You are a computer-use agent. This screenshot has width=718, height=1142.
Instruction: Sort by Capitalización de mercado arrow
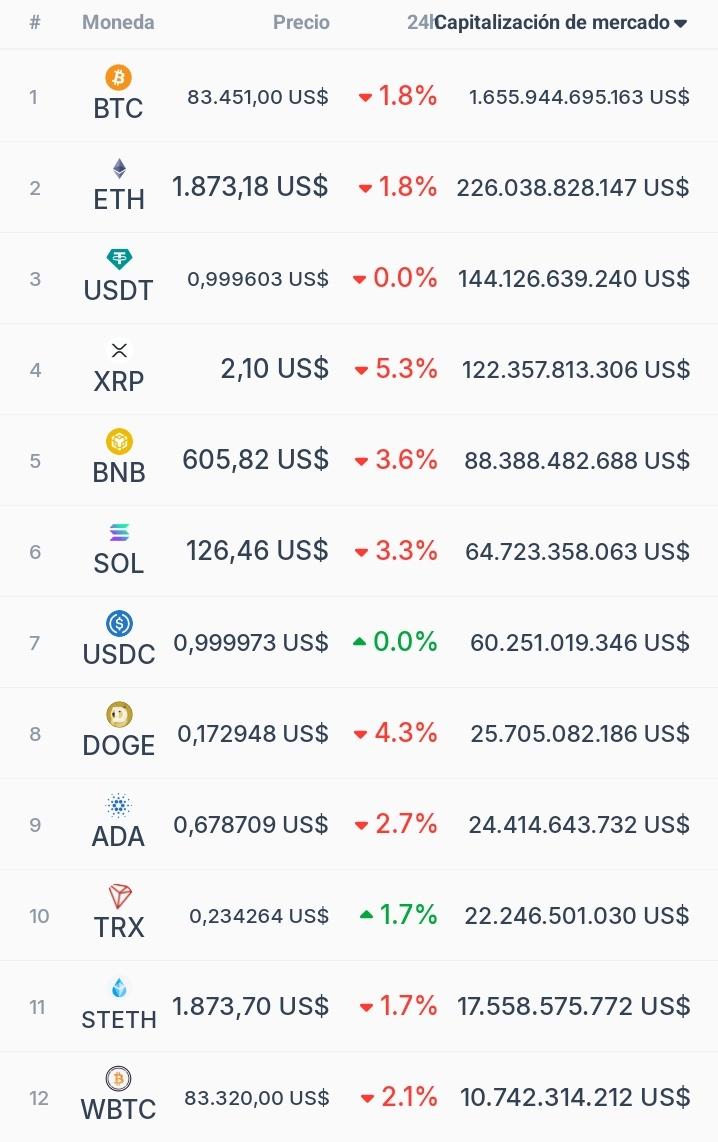681,23
